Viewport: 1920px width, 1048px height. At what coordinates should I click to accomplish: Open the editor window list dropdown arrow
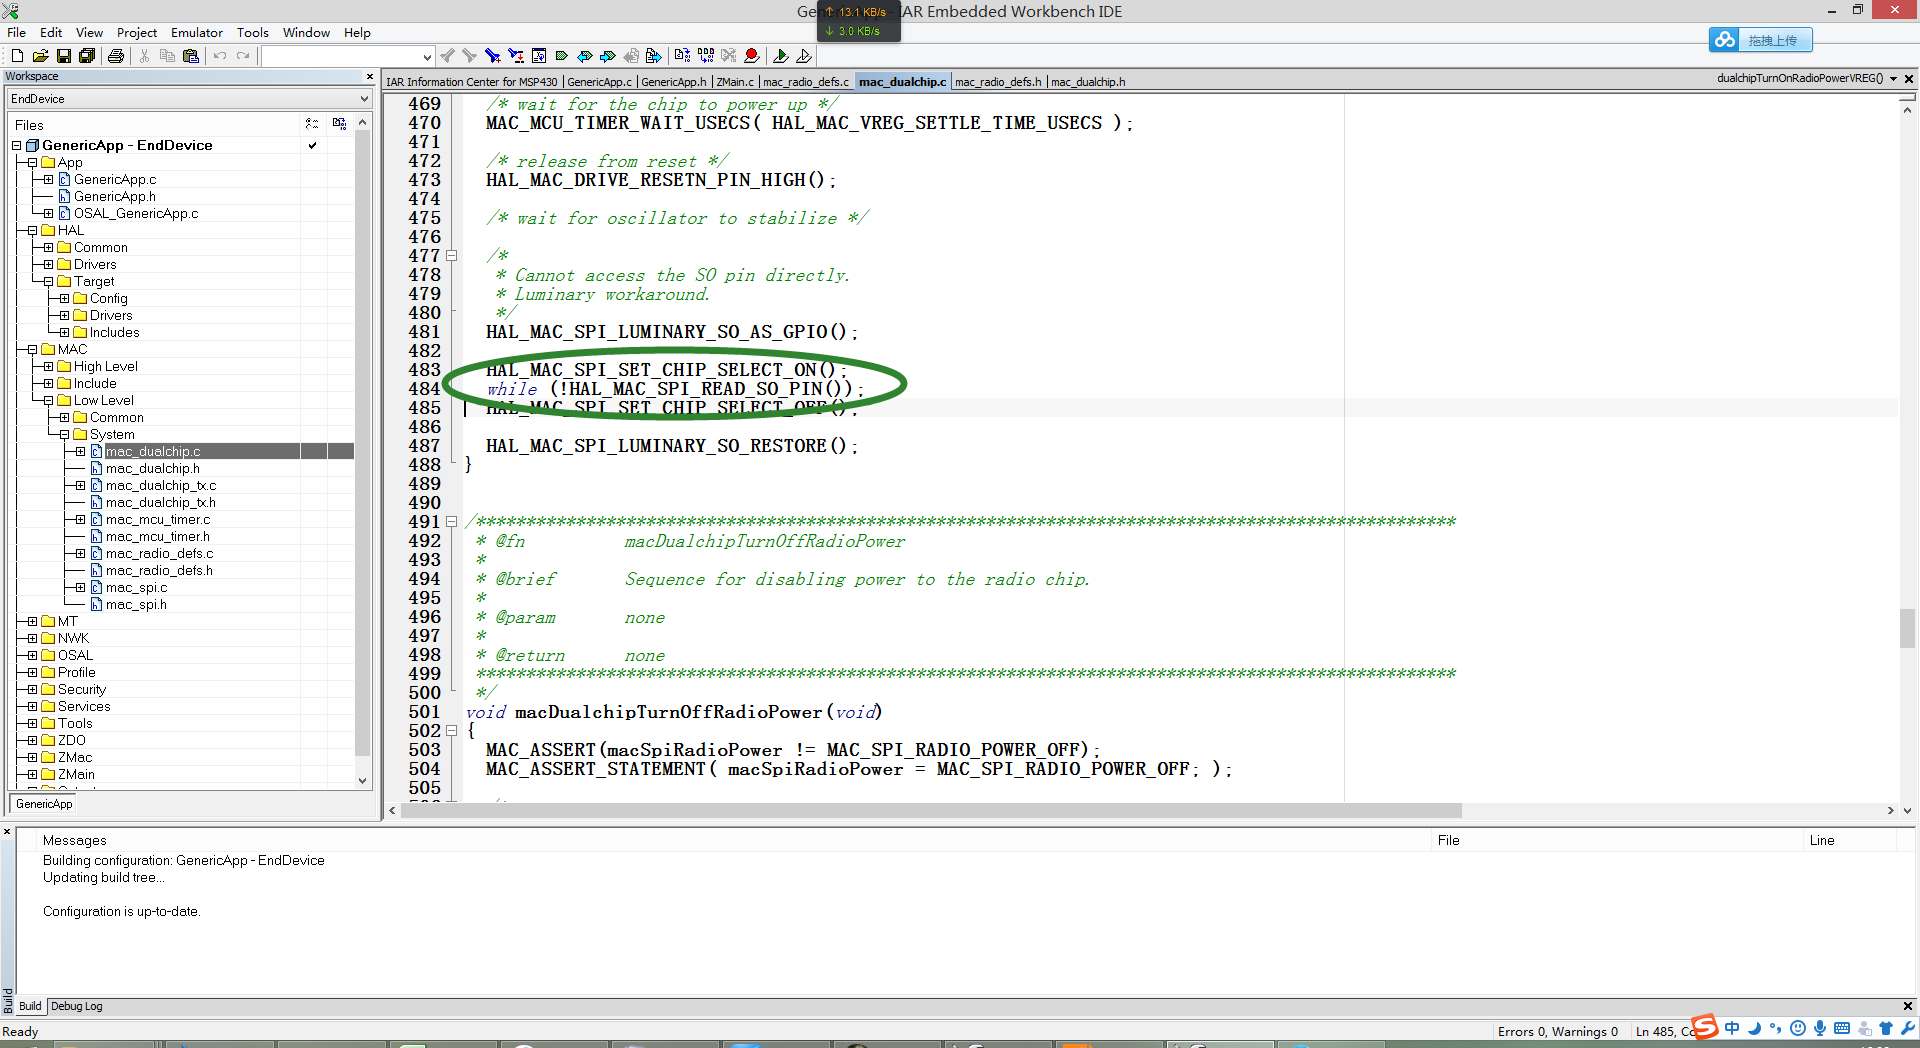pos(1893,78)
